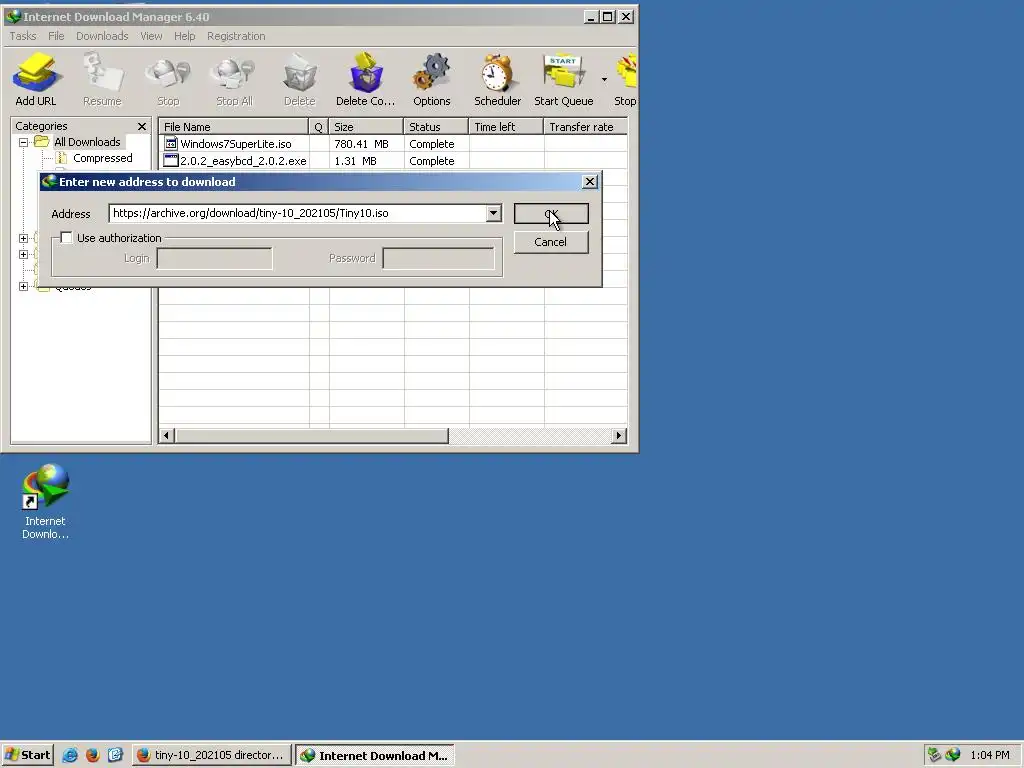The height and width of the screenshot is (768, 1024).
Task: Click the Add URL toolbar icon
Action: click(36, 72)
